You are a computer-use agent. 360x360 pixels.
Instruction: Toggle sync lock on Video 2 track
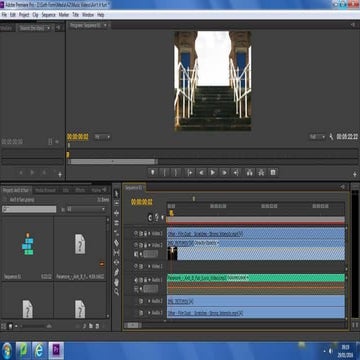(141, 245)
